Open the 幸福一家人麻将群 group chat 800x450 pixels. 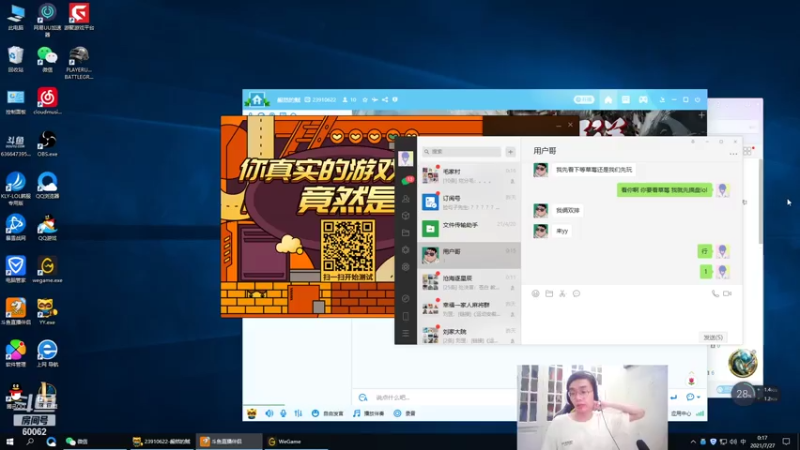coord(469,308)
